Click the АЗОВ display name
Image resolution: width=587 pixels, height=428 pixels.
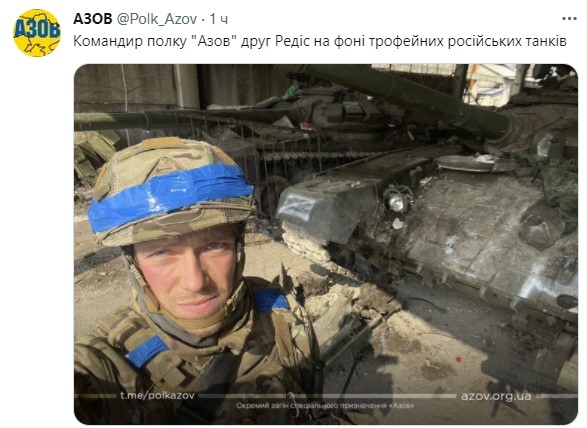tap(92, 19)
